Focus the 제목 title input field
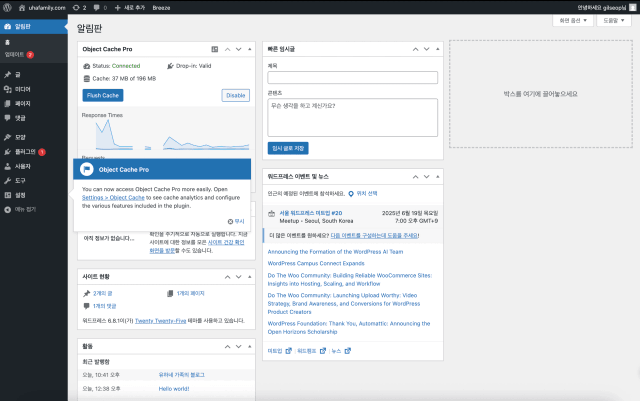This screenshot has height=401, width=640. (353, 78)
